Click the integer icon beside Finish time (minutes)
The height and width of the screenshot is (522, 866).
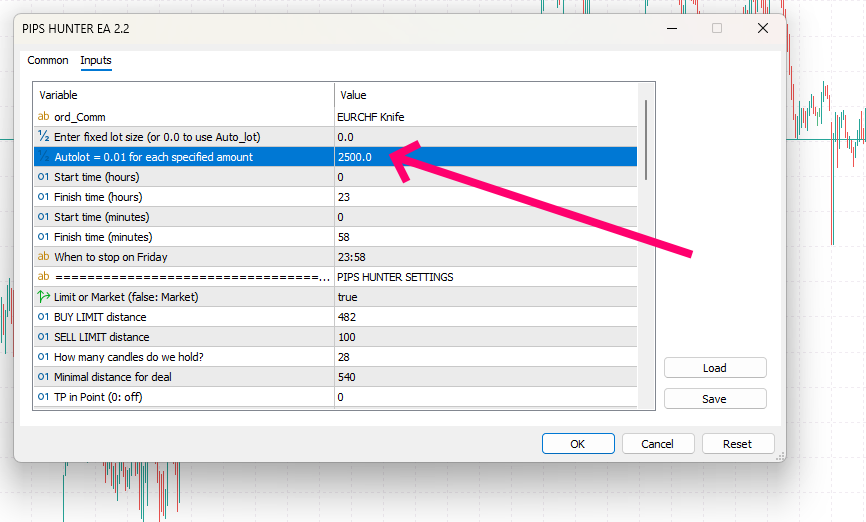pos(43,236)
